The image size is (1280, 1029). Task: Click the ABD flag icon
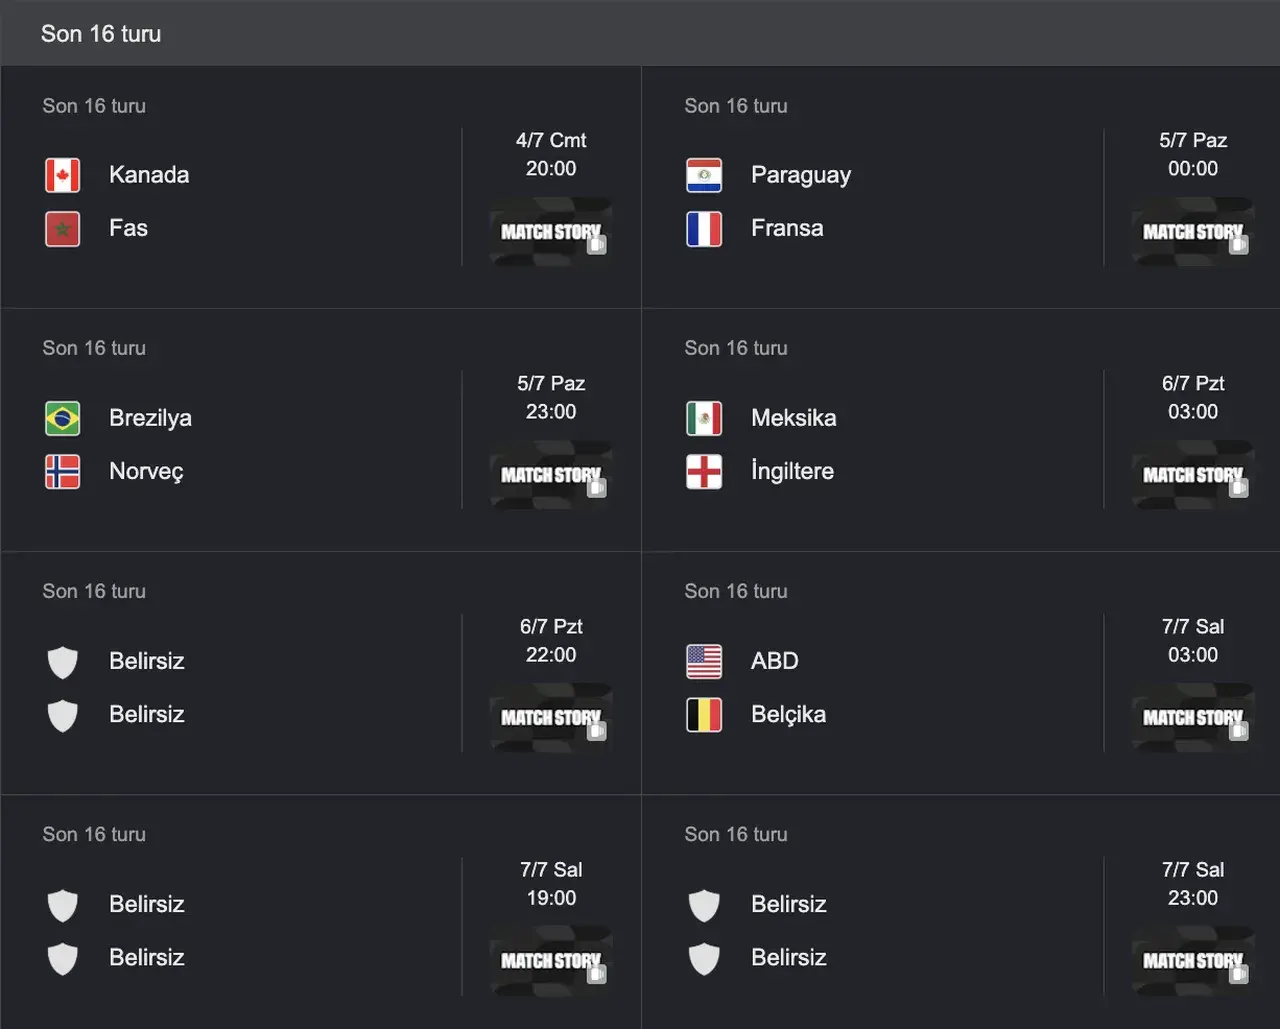[704, 661]
